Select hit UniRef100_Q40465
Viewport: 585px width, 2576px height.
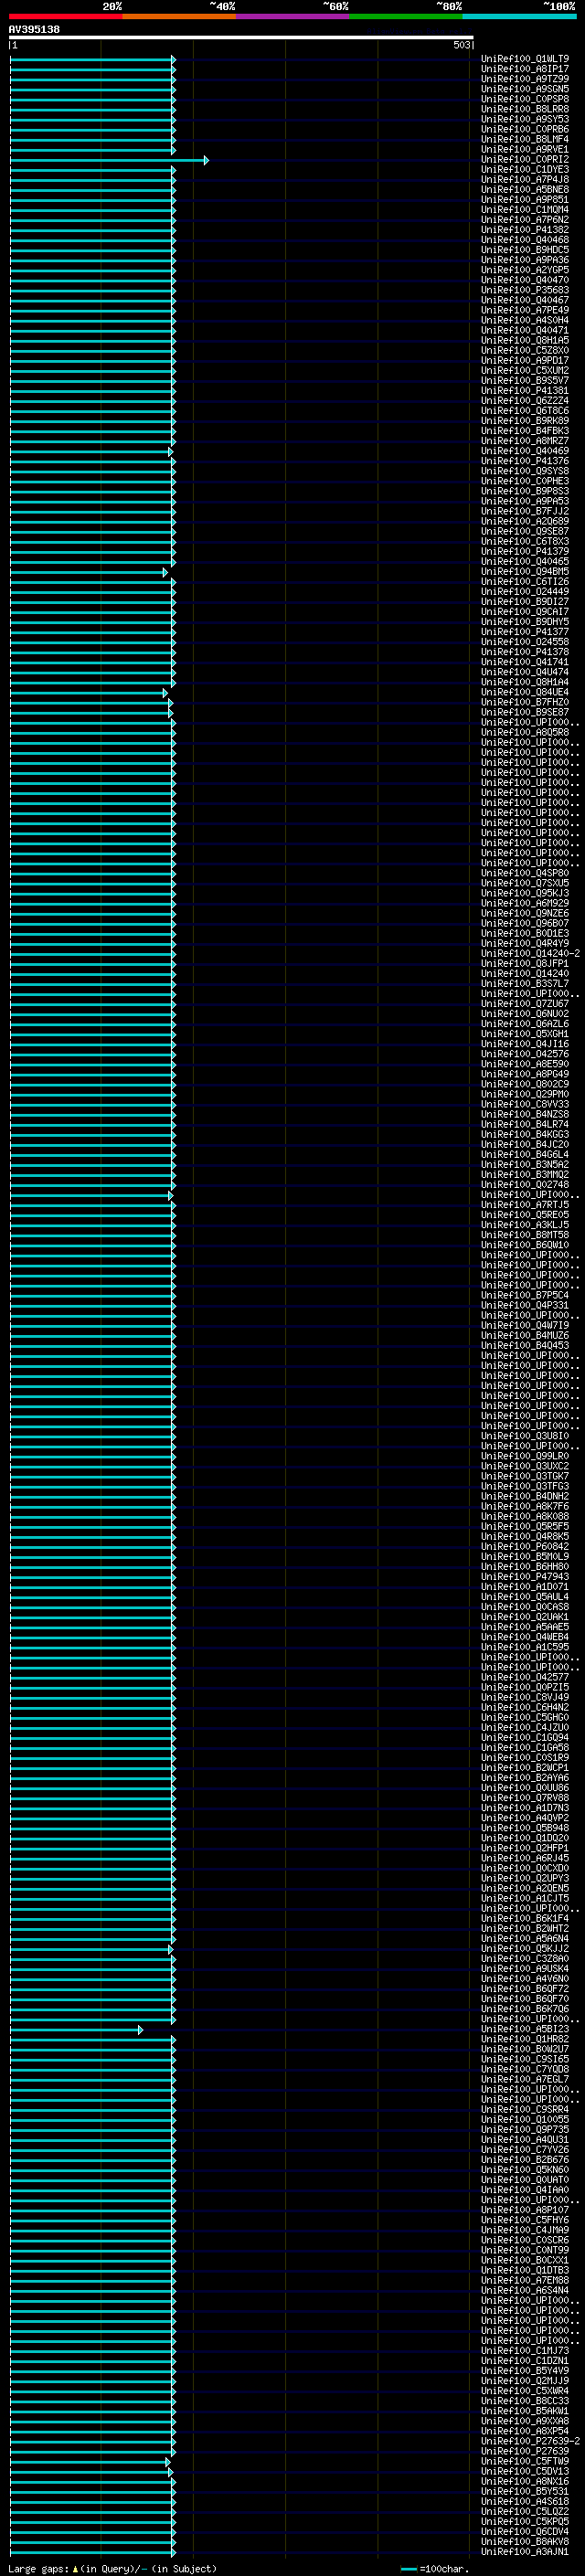point(525,562)
